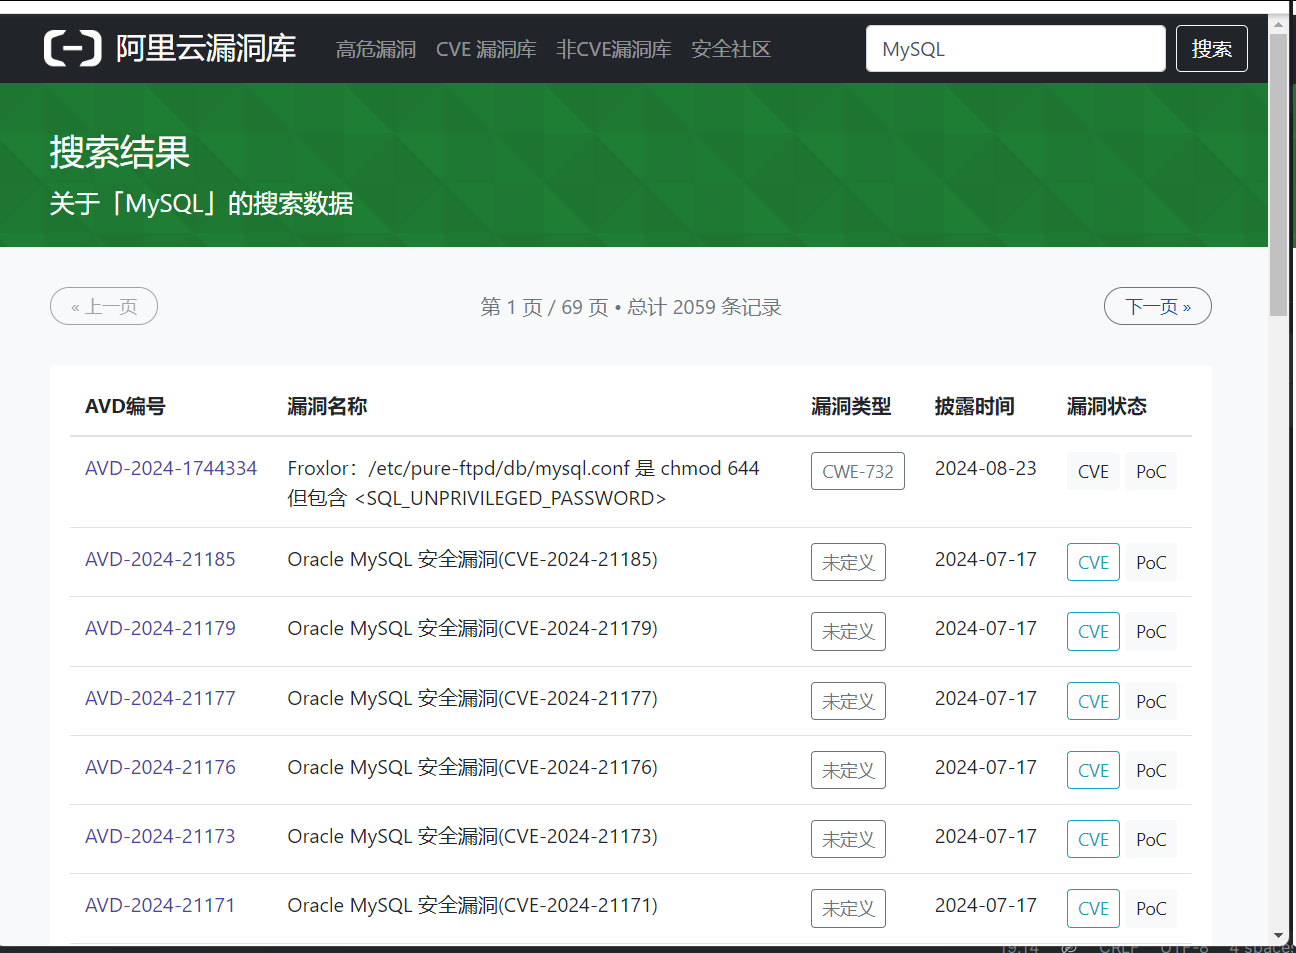Screen dimensions: 1296x953
Task: Click the Aliyun vulnerability library logo
Action: click(x=170, y=48)
